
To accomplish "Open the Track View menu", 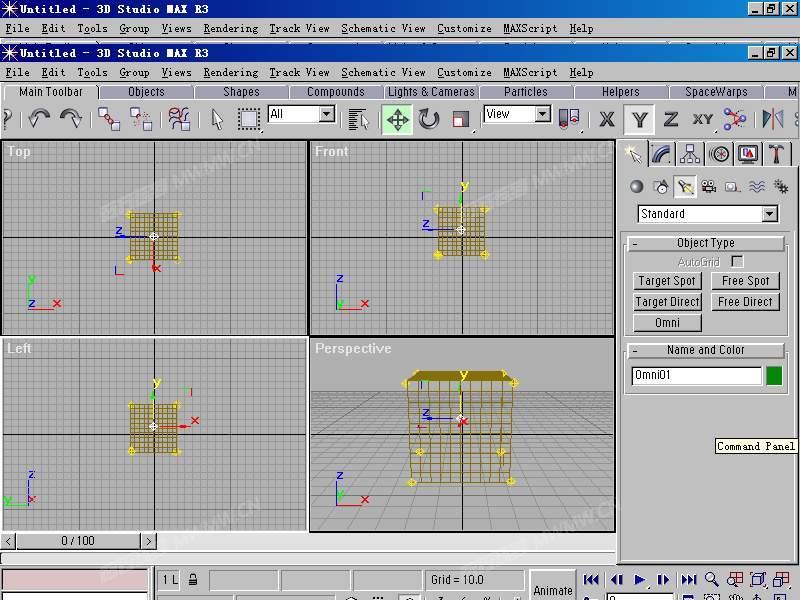I will tap(299, 72).
